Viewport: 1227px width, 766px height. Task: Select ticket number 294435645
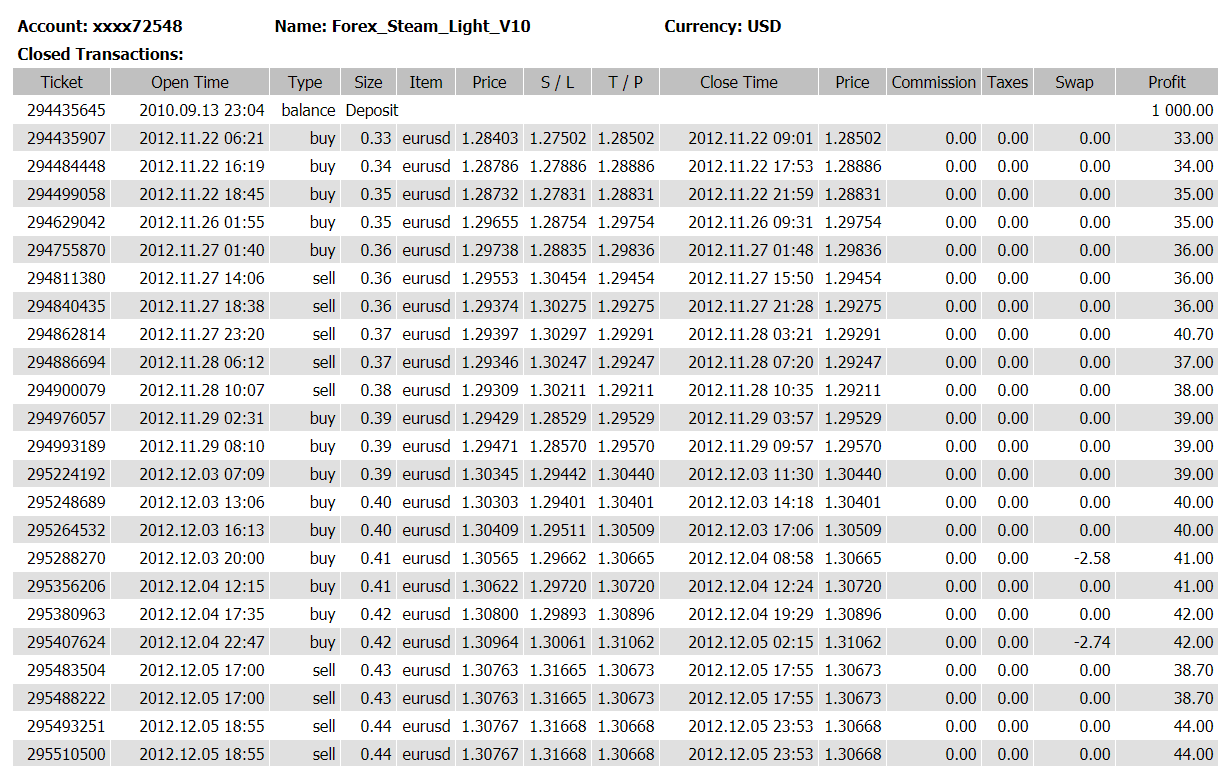tap(66, 110)
